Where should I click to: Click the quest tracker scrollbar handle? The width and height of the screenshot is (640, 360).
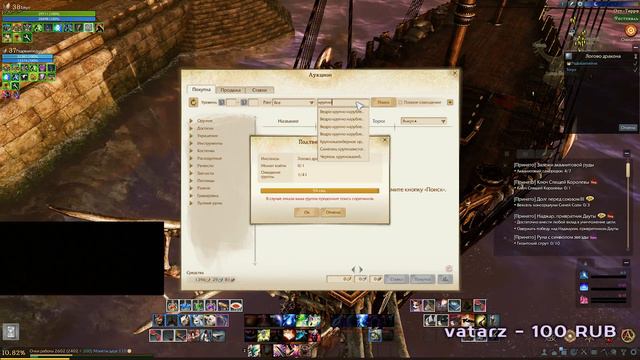pos(628,170)
